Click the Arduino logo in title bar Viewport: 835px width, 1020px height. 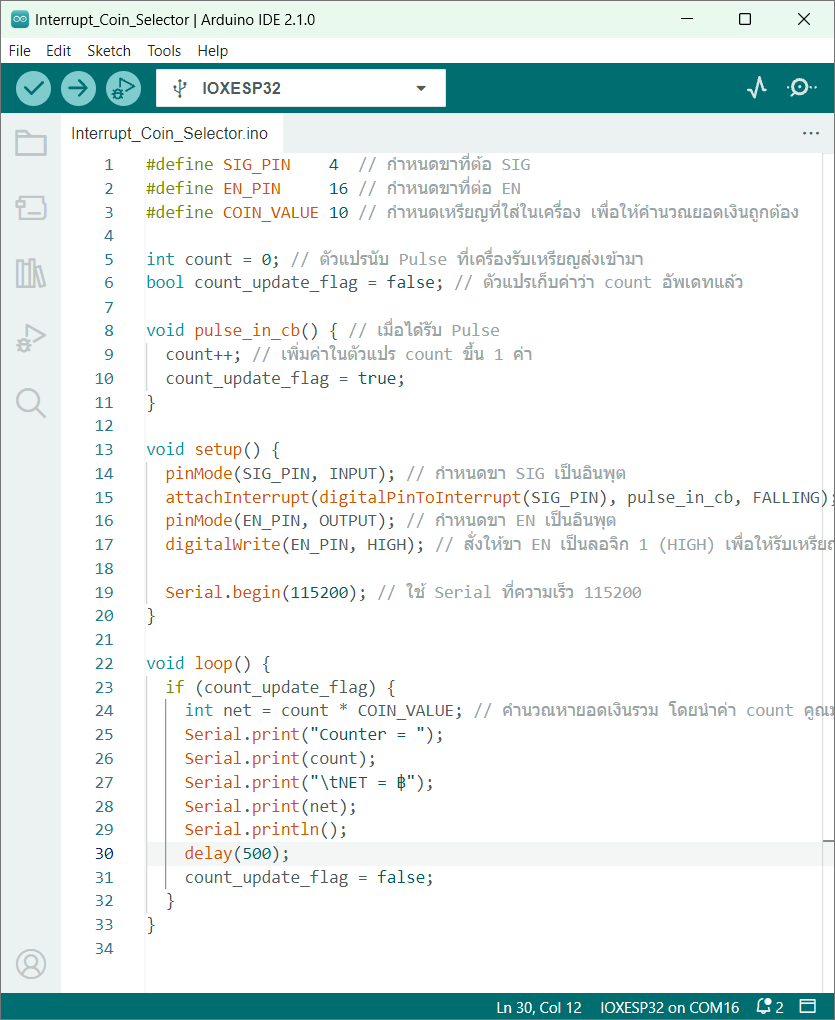tap(20, 20)
